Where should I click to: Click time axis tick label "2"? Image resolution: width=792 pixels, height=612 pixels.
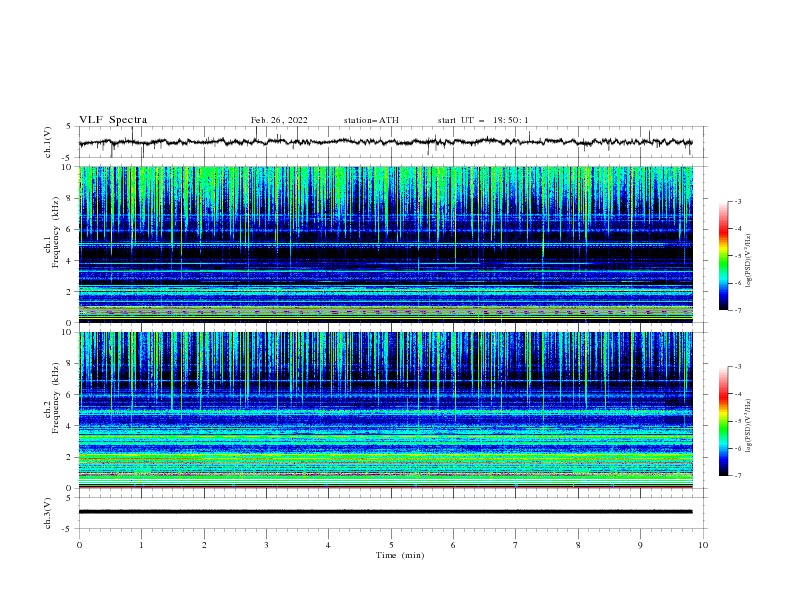point(204,545)
